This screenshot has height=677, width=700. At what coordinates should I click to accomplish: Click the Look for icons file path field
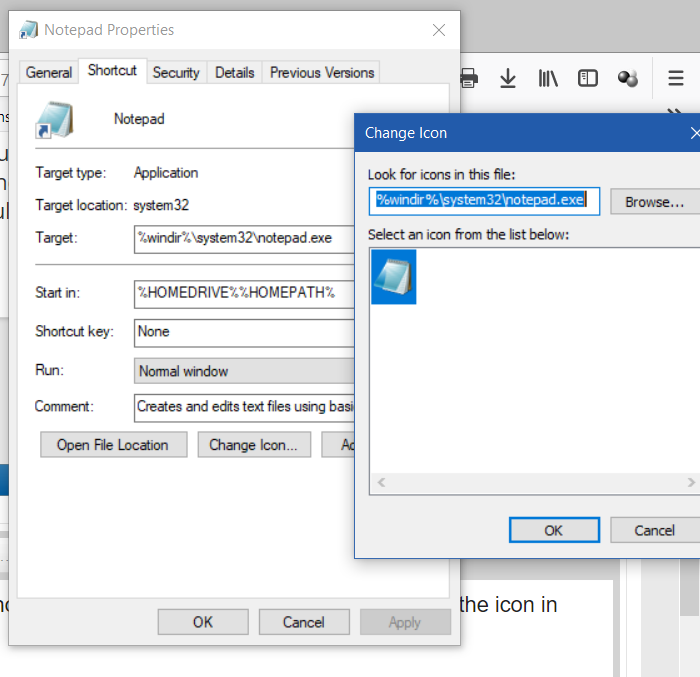pos(484,201)
